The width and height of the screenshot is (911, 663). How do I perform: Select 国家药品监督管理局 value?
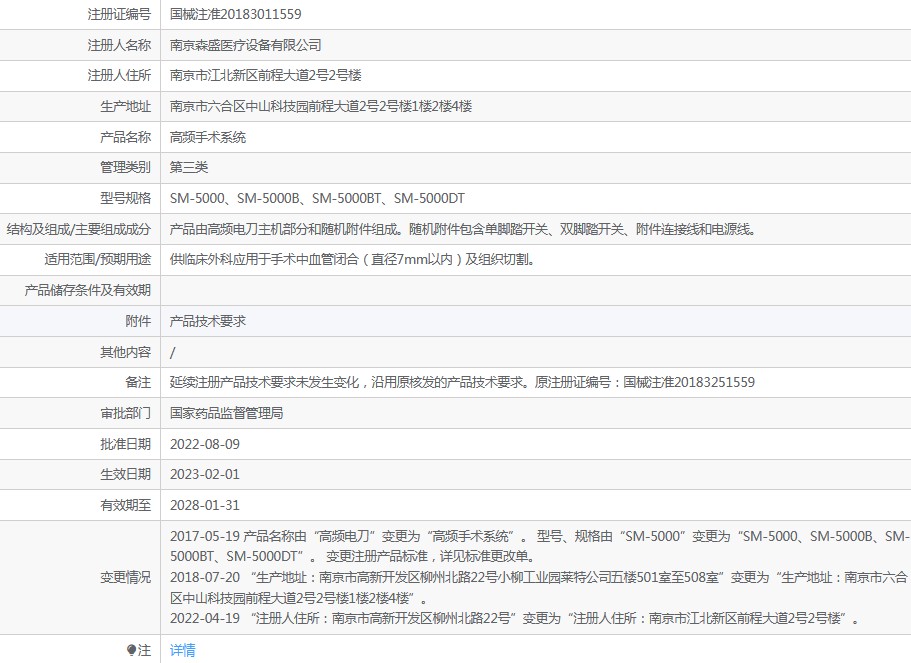point(227,413)
